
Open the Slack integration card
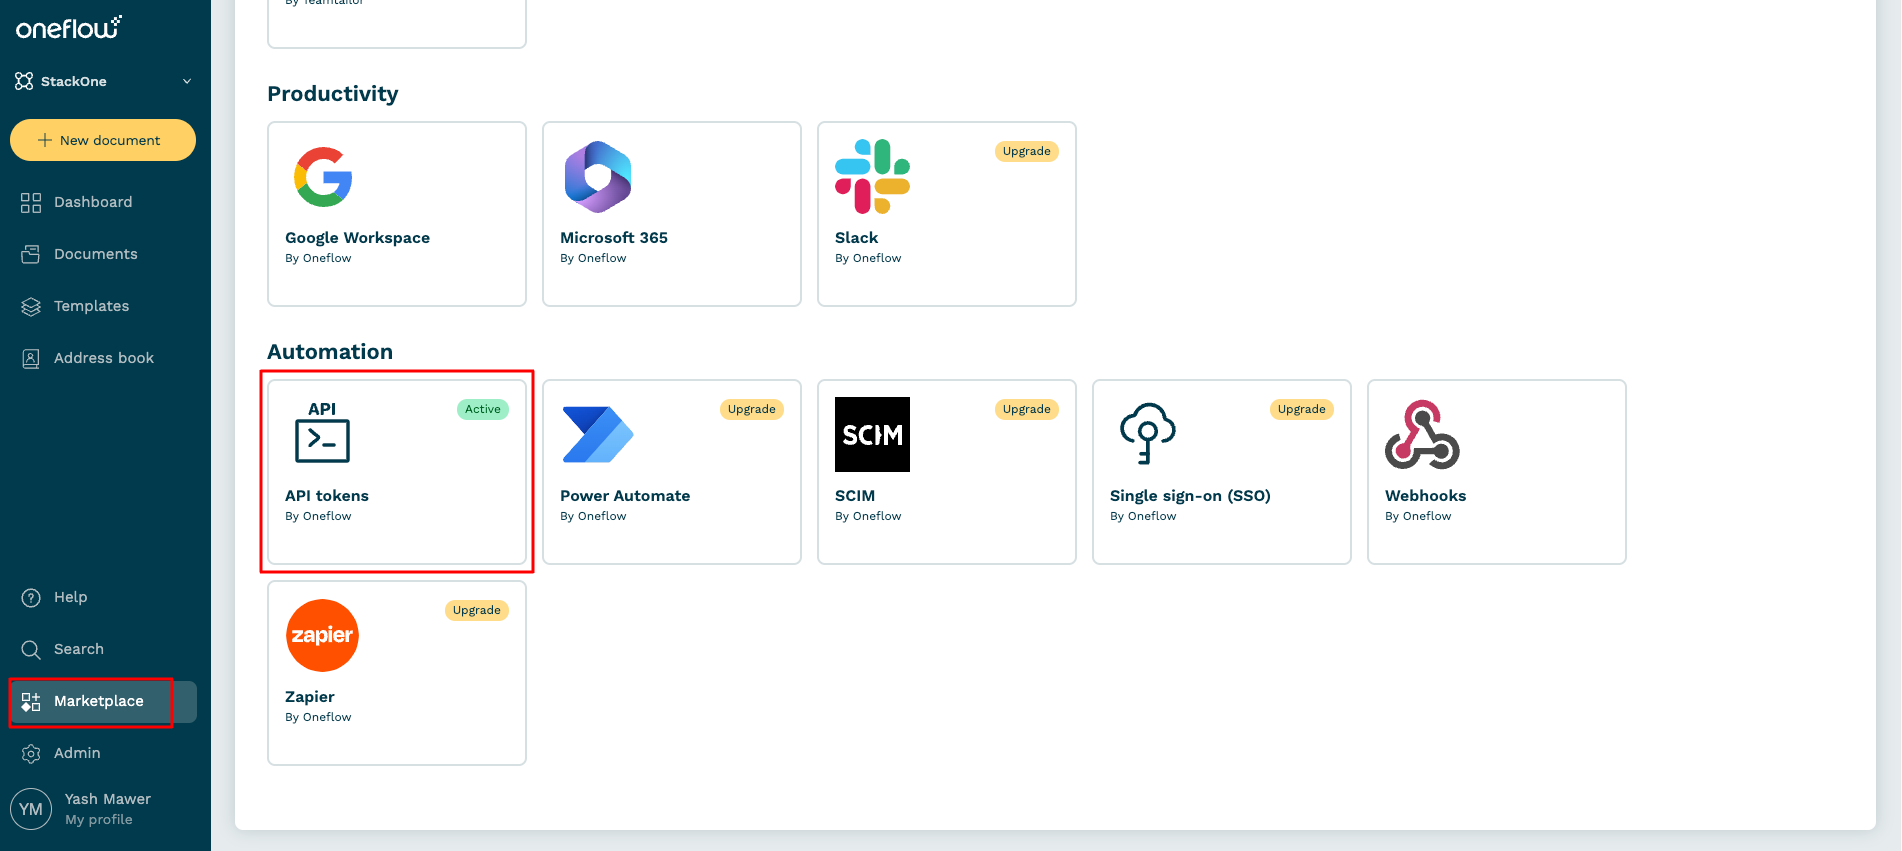[947, 214]
